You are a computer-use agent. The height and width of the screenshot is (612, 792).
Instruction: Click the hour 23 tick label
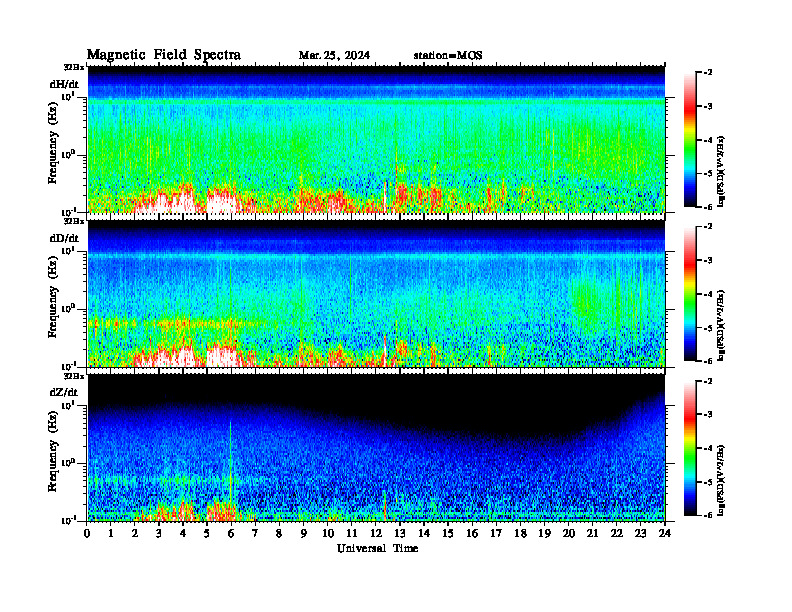click(x=641, y=533)
